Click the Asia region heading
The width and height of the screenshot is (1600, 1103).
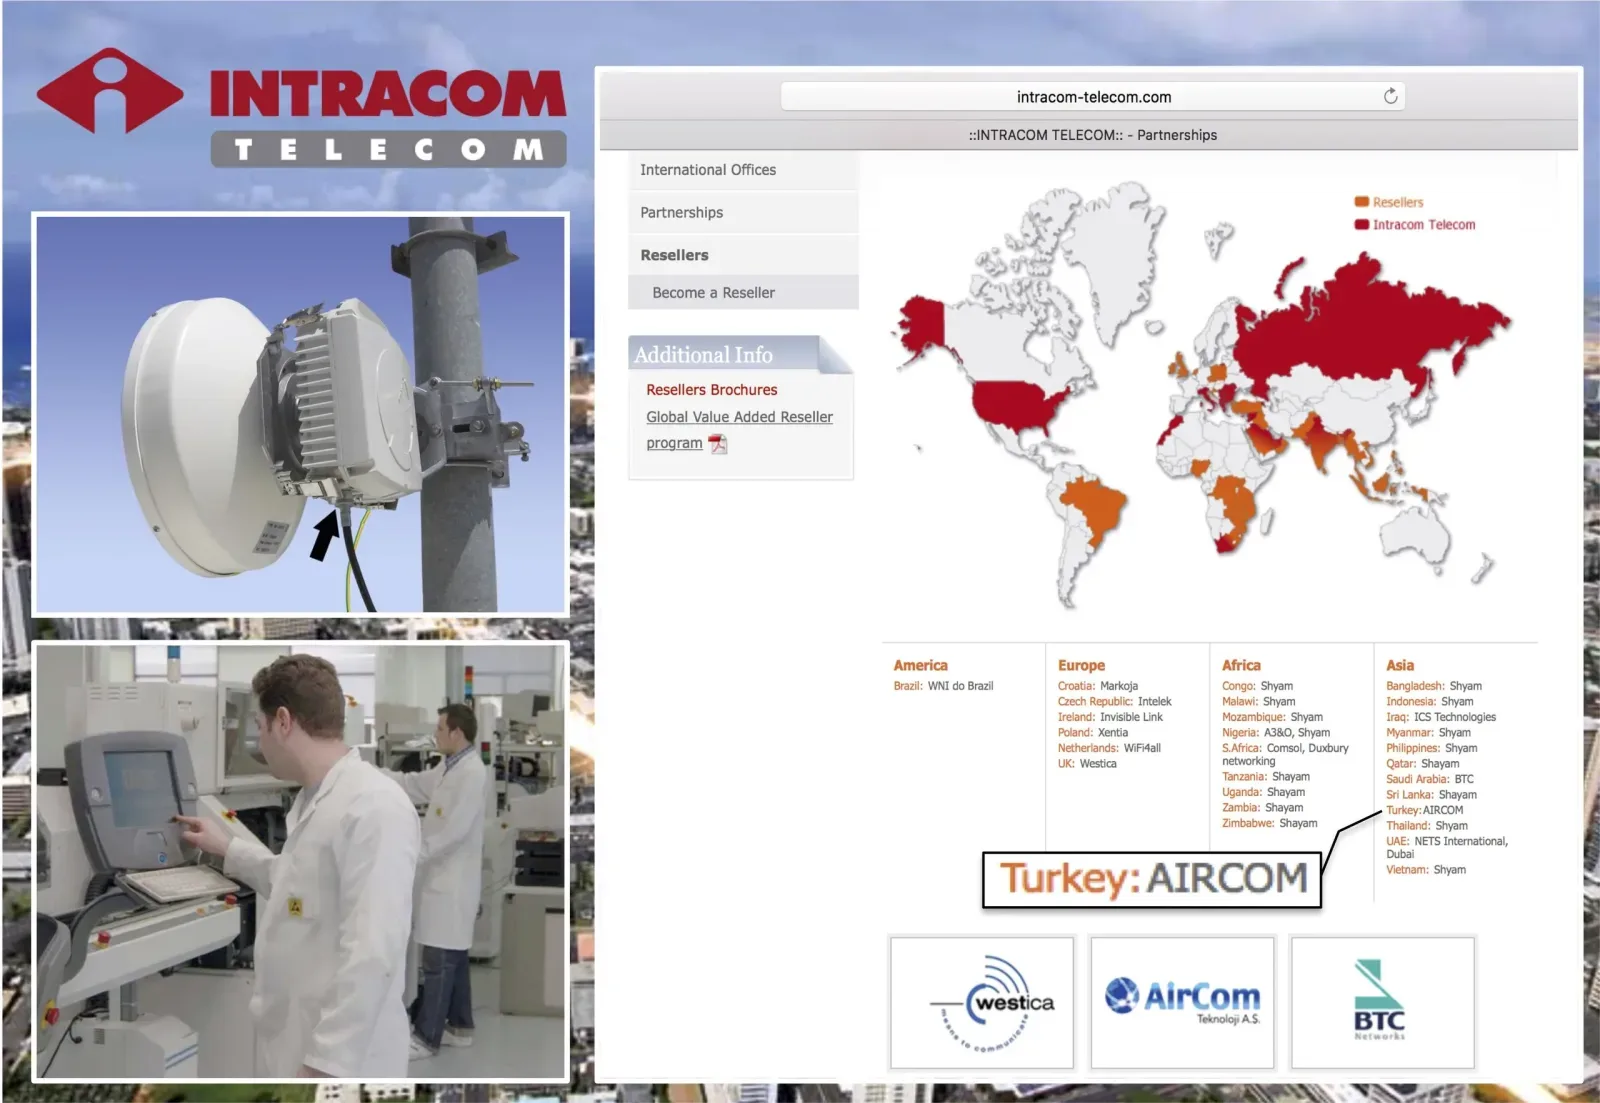click(x=1400, y=665)
